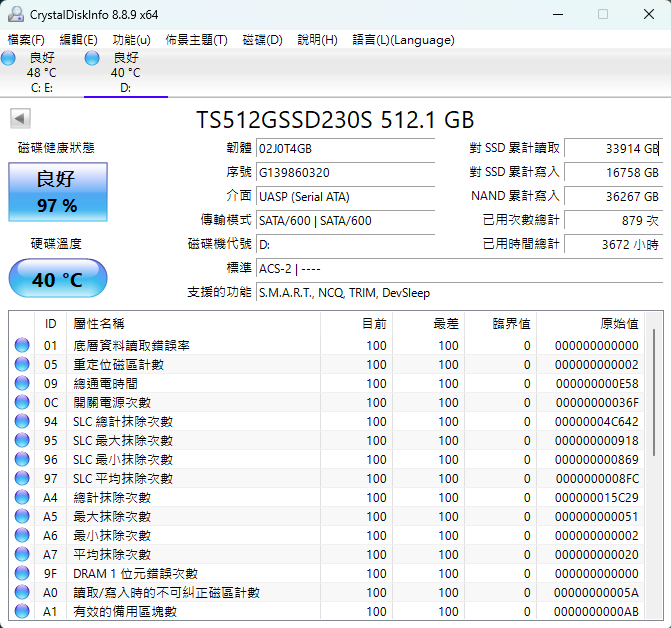Open the 編輯(E) menu
Screen dimensions: 671x628
point(78,40)
